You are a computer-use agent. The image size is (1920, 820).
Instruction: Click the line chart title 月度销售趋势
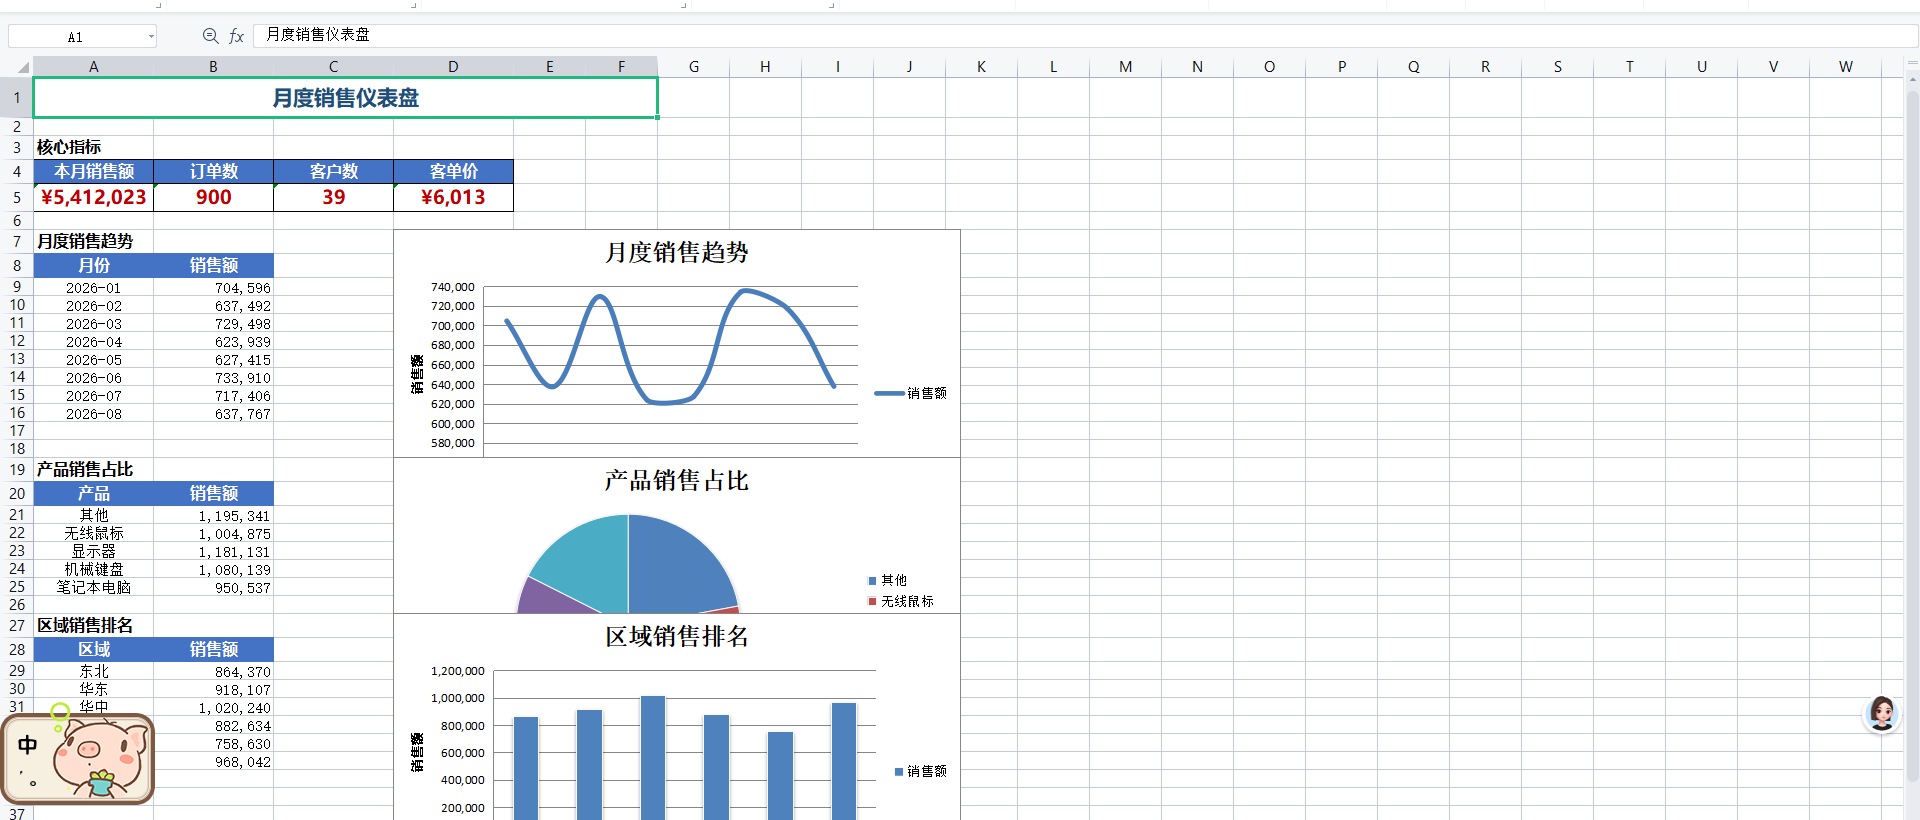(677, 252)
